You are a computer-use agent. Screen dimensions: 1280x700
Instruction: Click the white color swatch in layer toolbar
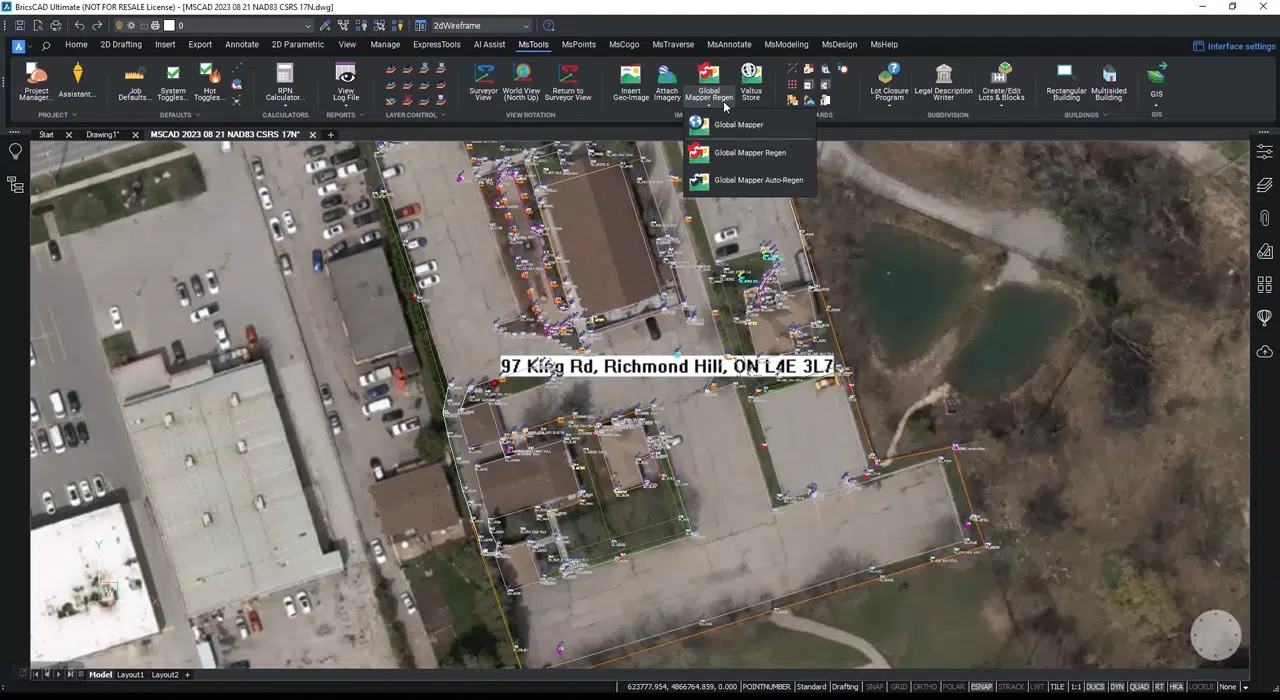pyautogui.click(x=169, y=26)
